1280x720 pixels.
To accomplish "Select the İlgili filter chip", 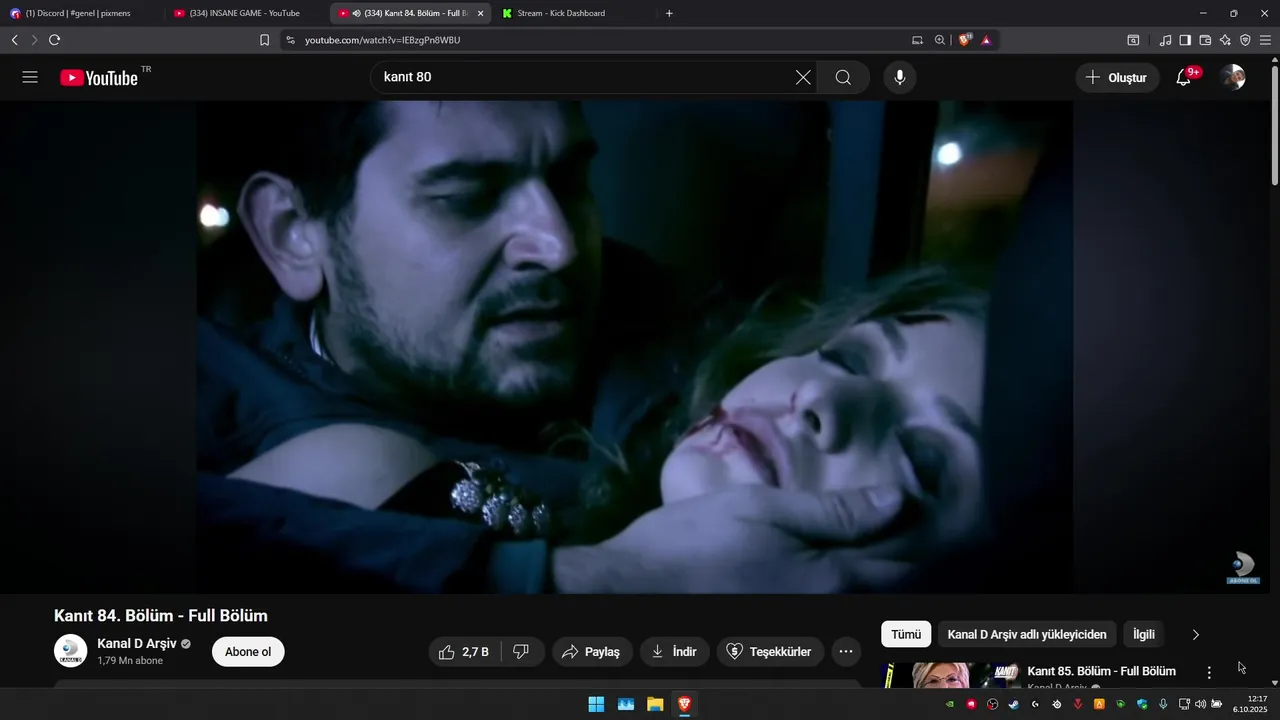I will point(1144,634).
